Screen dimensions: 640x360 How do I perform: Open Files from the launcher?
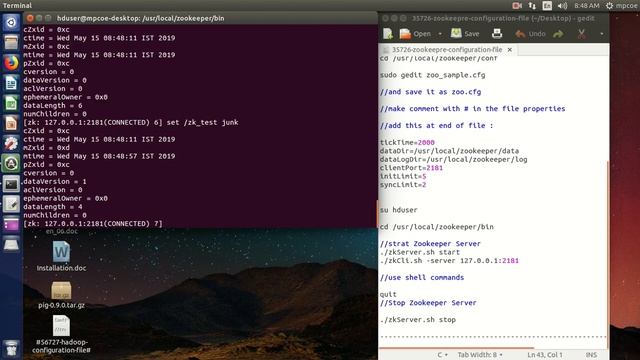[11, 42]
